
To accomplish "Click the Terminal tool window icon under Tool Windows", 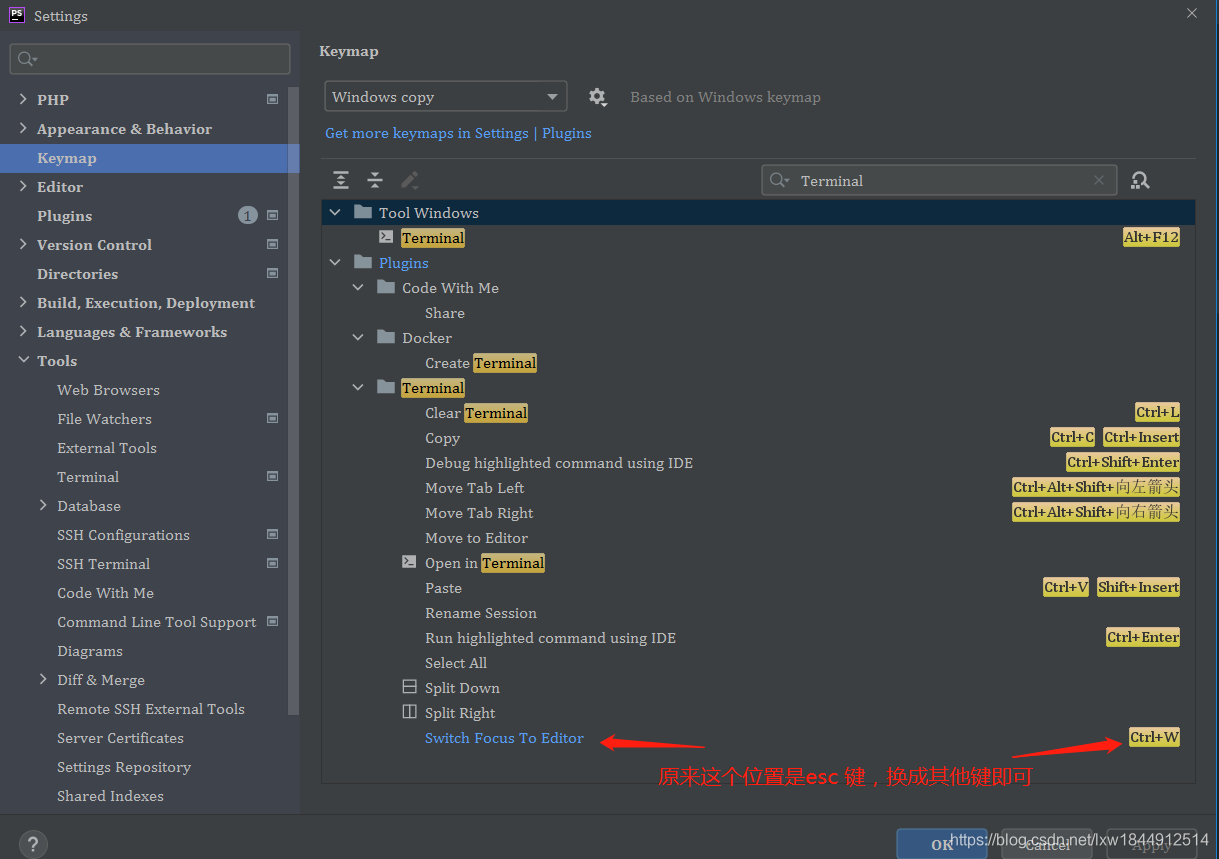I will pyautogui.click(x=386, y=237).
